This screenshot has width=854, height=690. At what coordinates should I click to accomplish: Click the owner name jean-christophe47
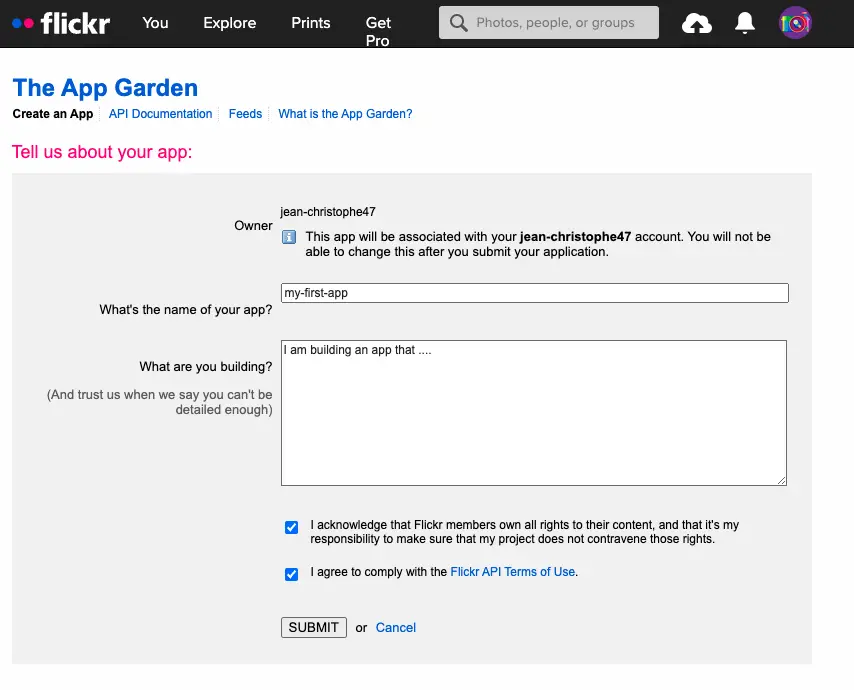click(328, 212)
